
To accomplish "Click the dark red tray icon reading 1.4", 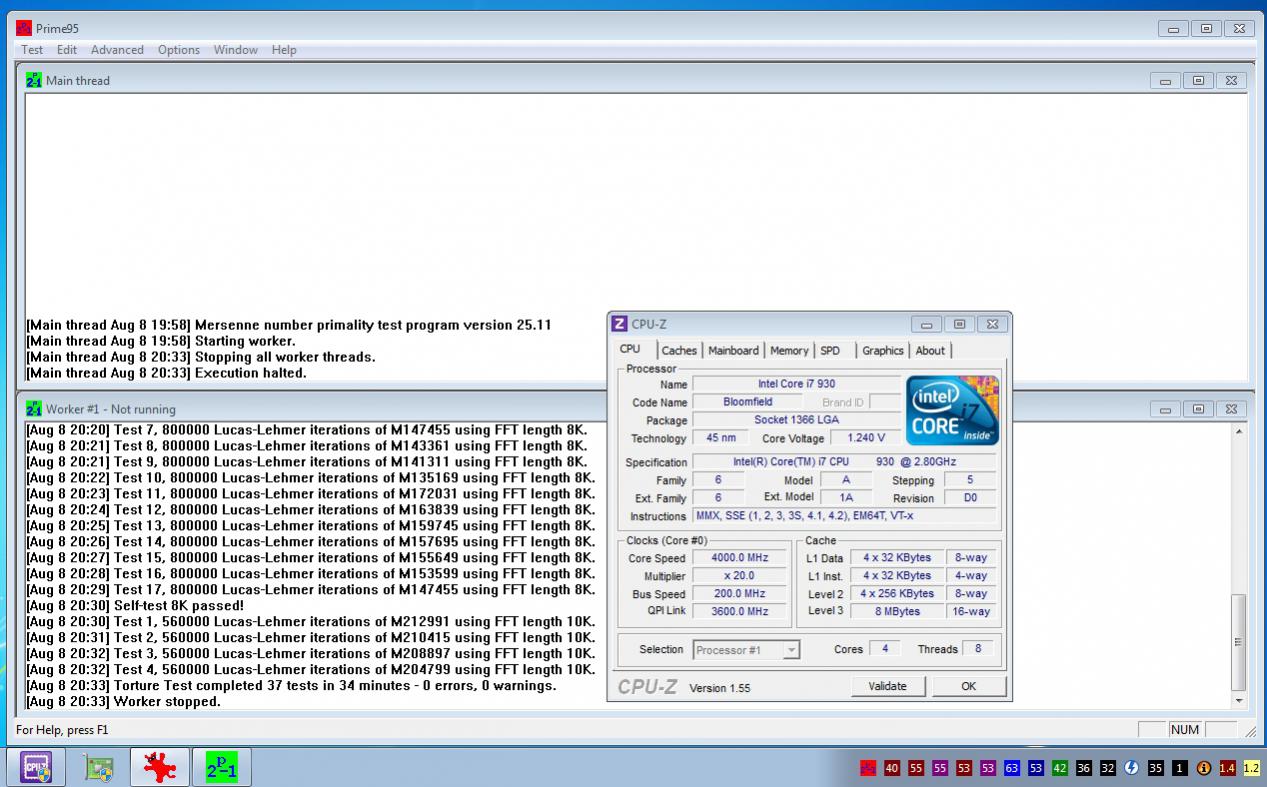I will [1228, 768].
